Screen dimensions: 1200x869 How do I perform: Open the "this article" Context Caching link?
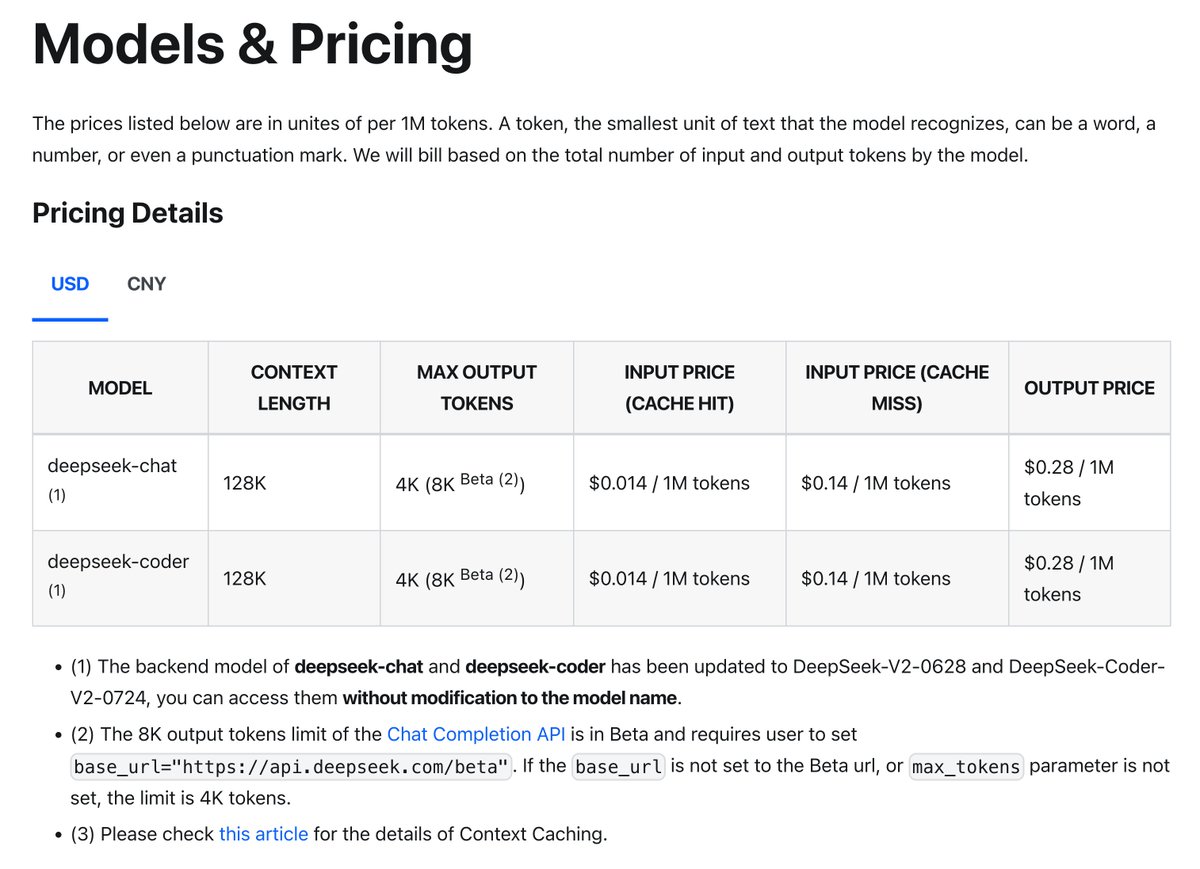pyautogui.click(x=264, y=833)
